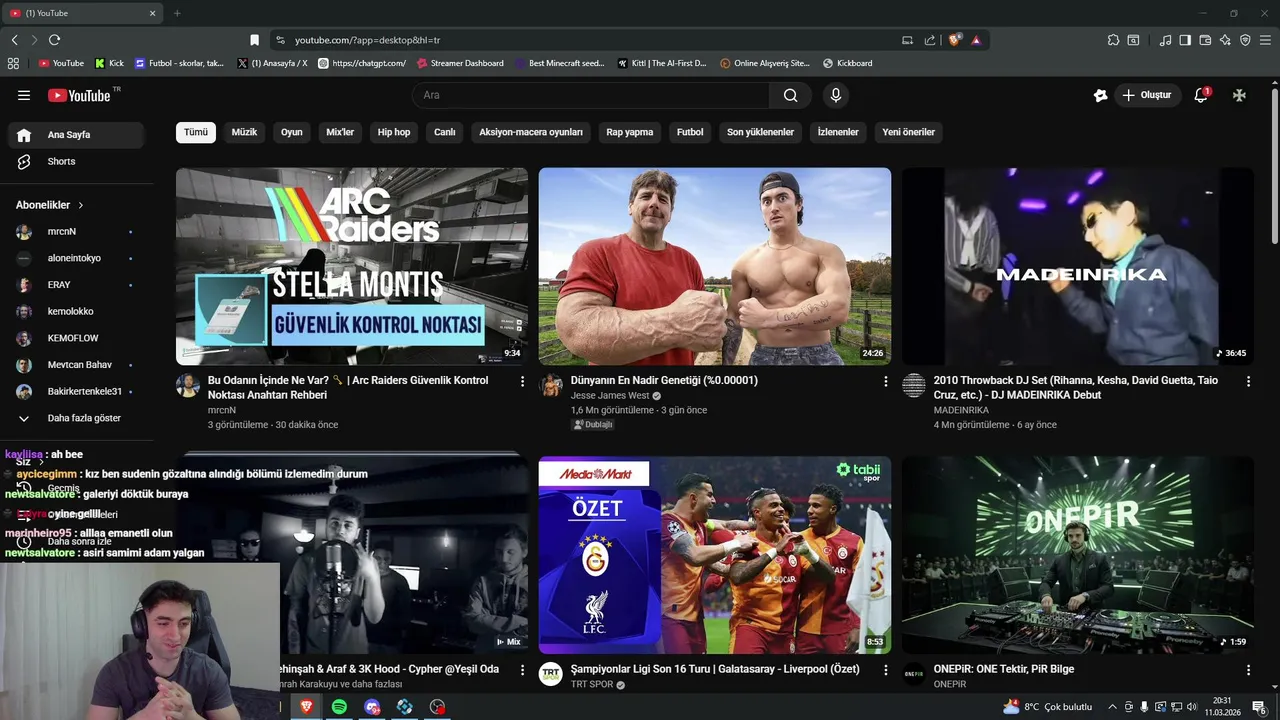Open options menu for ONEPiR video
This screenshot has height=720, width=1280.
point(1248,670)
